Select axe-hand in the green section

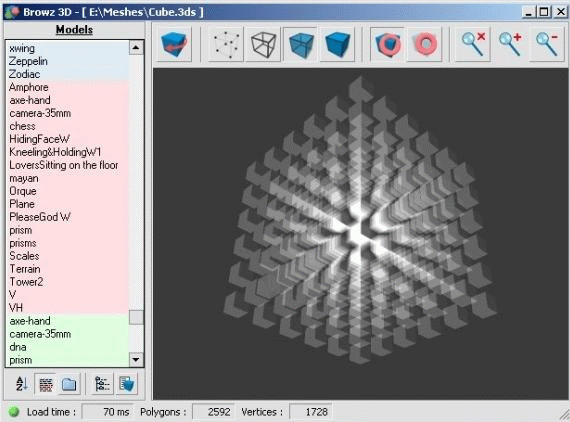pos(67,321)
